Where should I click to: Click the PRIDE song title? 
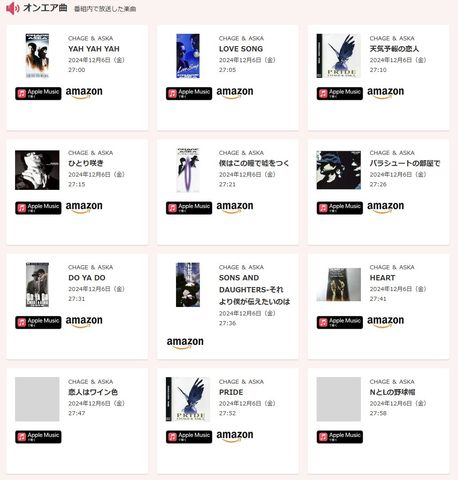[x=231, y=392]
